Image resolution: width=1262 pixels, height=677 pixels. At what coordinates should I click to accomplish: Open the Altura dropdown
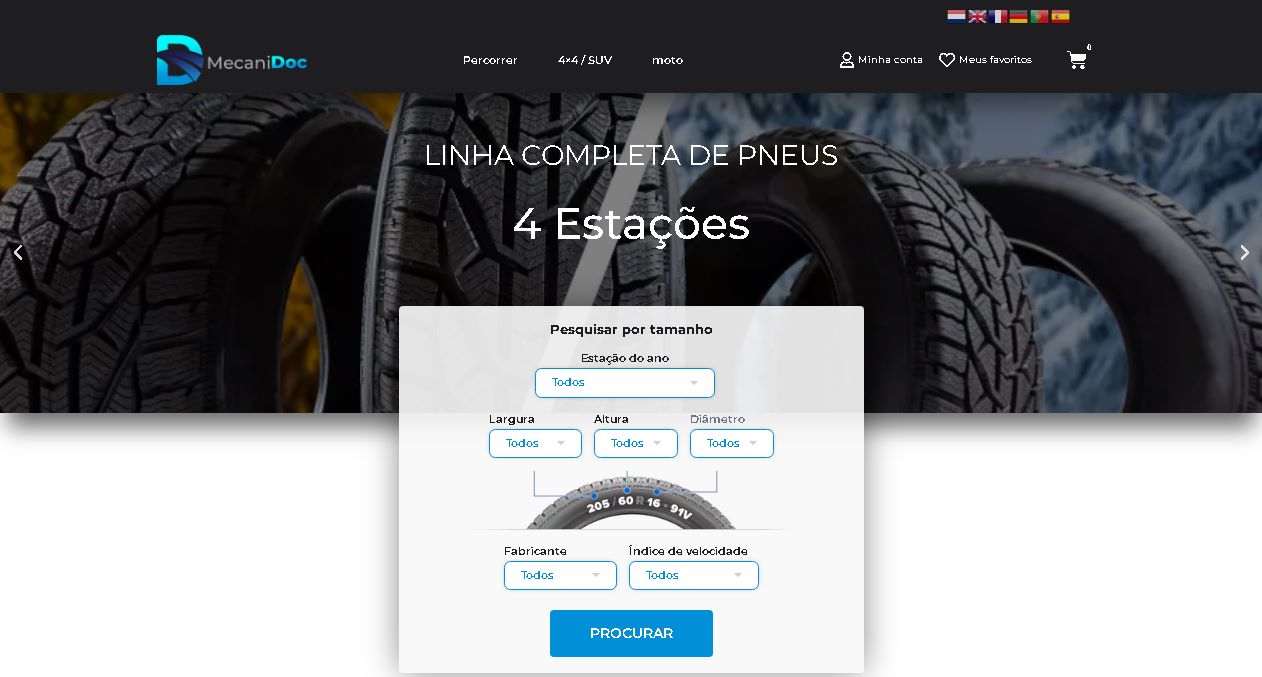point(636,443)
